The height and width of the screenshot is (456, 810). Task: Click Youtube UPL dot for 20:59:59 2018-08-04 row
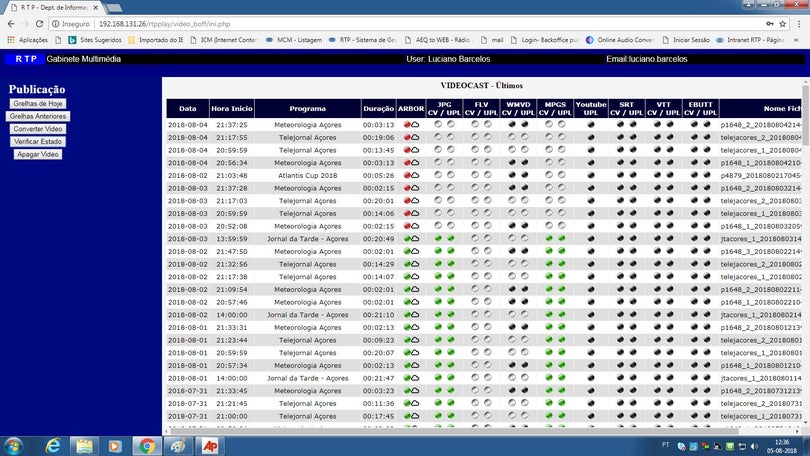point(591,150)
